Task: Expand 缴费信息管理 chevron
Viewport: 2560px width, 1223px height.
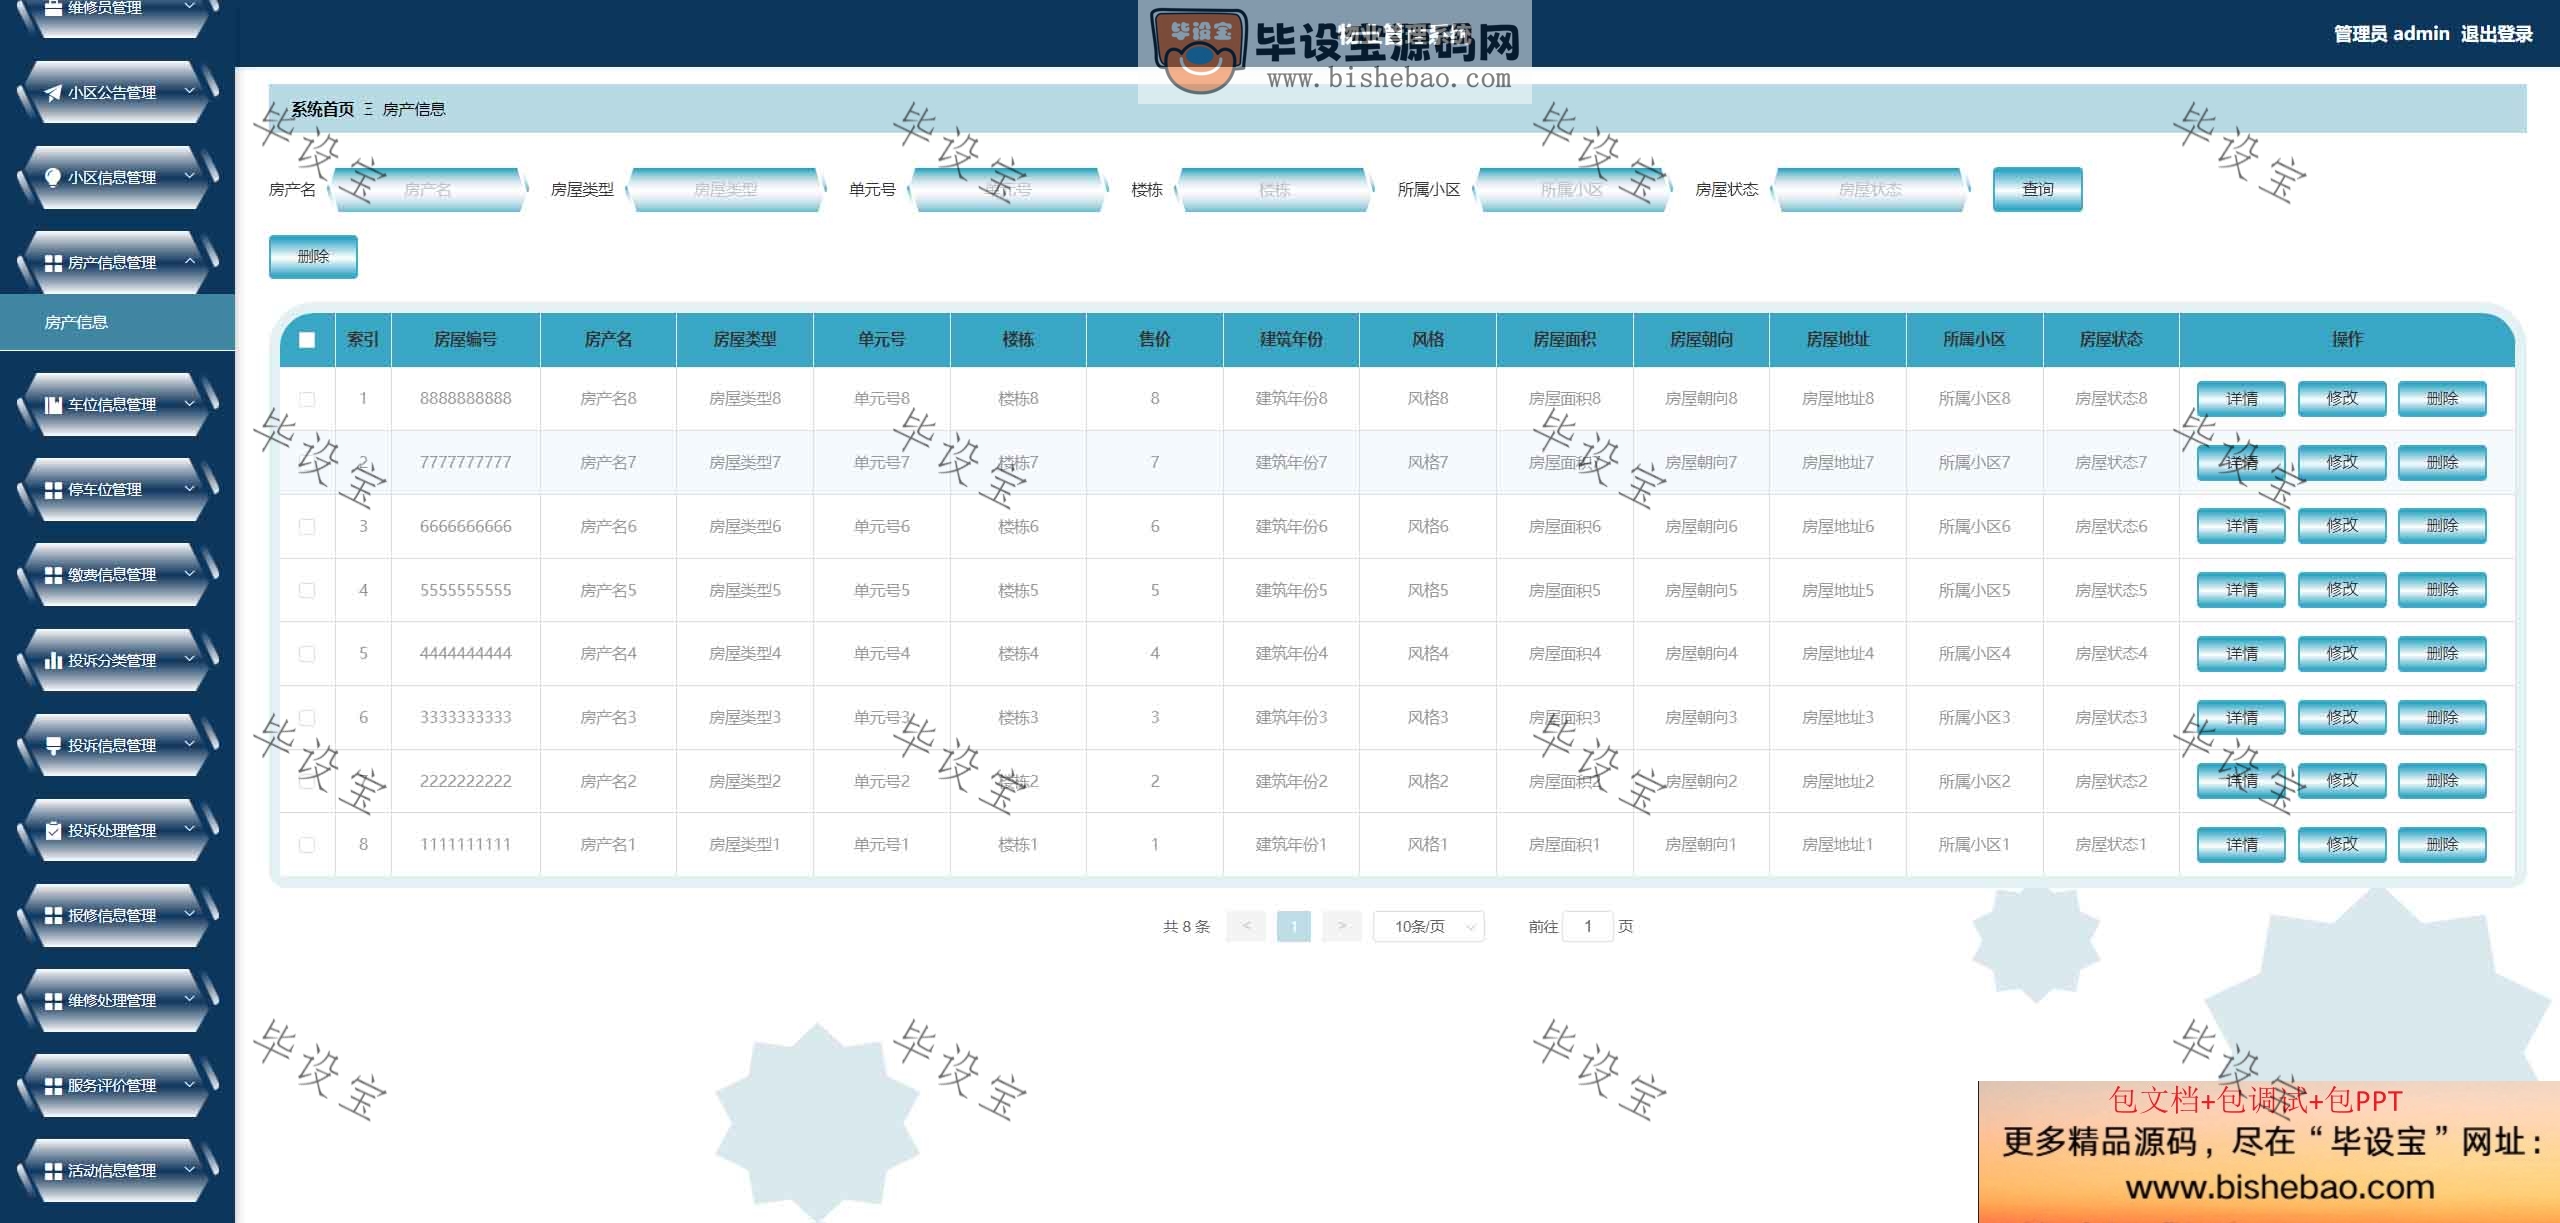Action: (x=190, y=574)
